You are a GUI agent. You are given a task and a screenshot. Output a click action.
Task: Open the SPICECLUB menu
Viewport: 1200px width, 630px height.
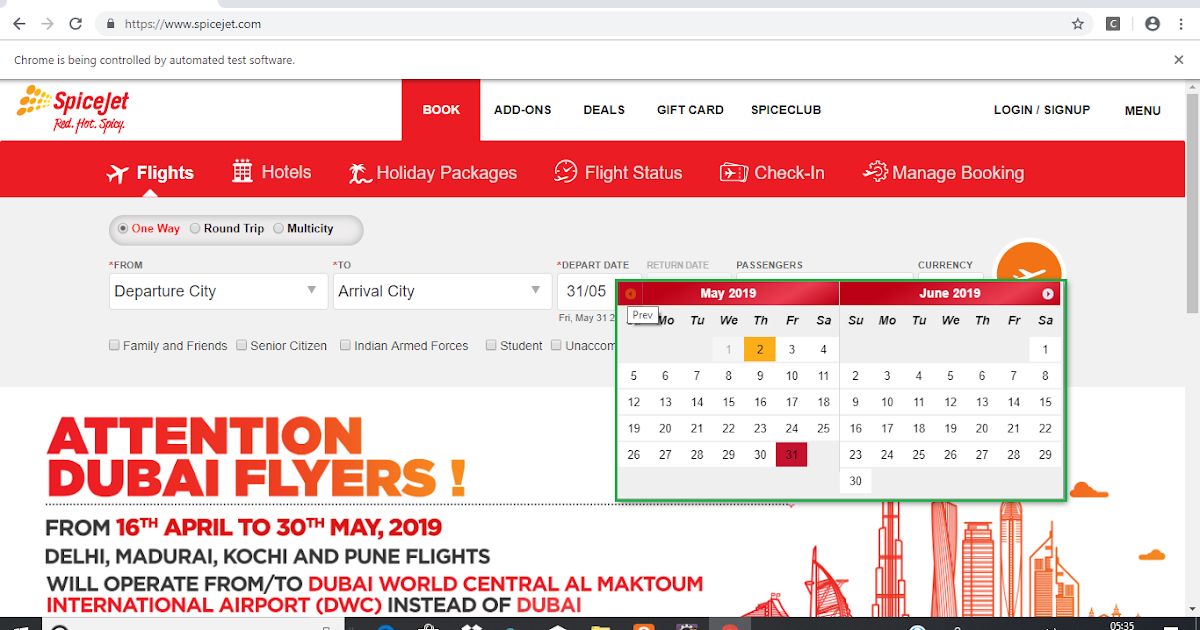pos(786,110)
